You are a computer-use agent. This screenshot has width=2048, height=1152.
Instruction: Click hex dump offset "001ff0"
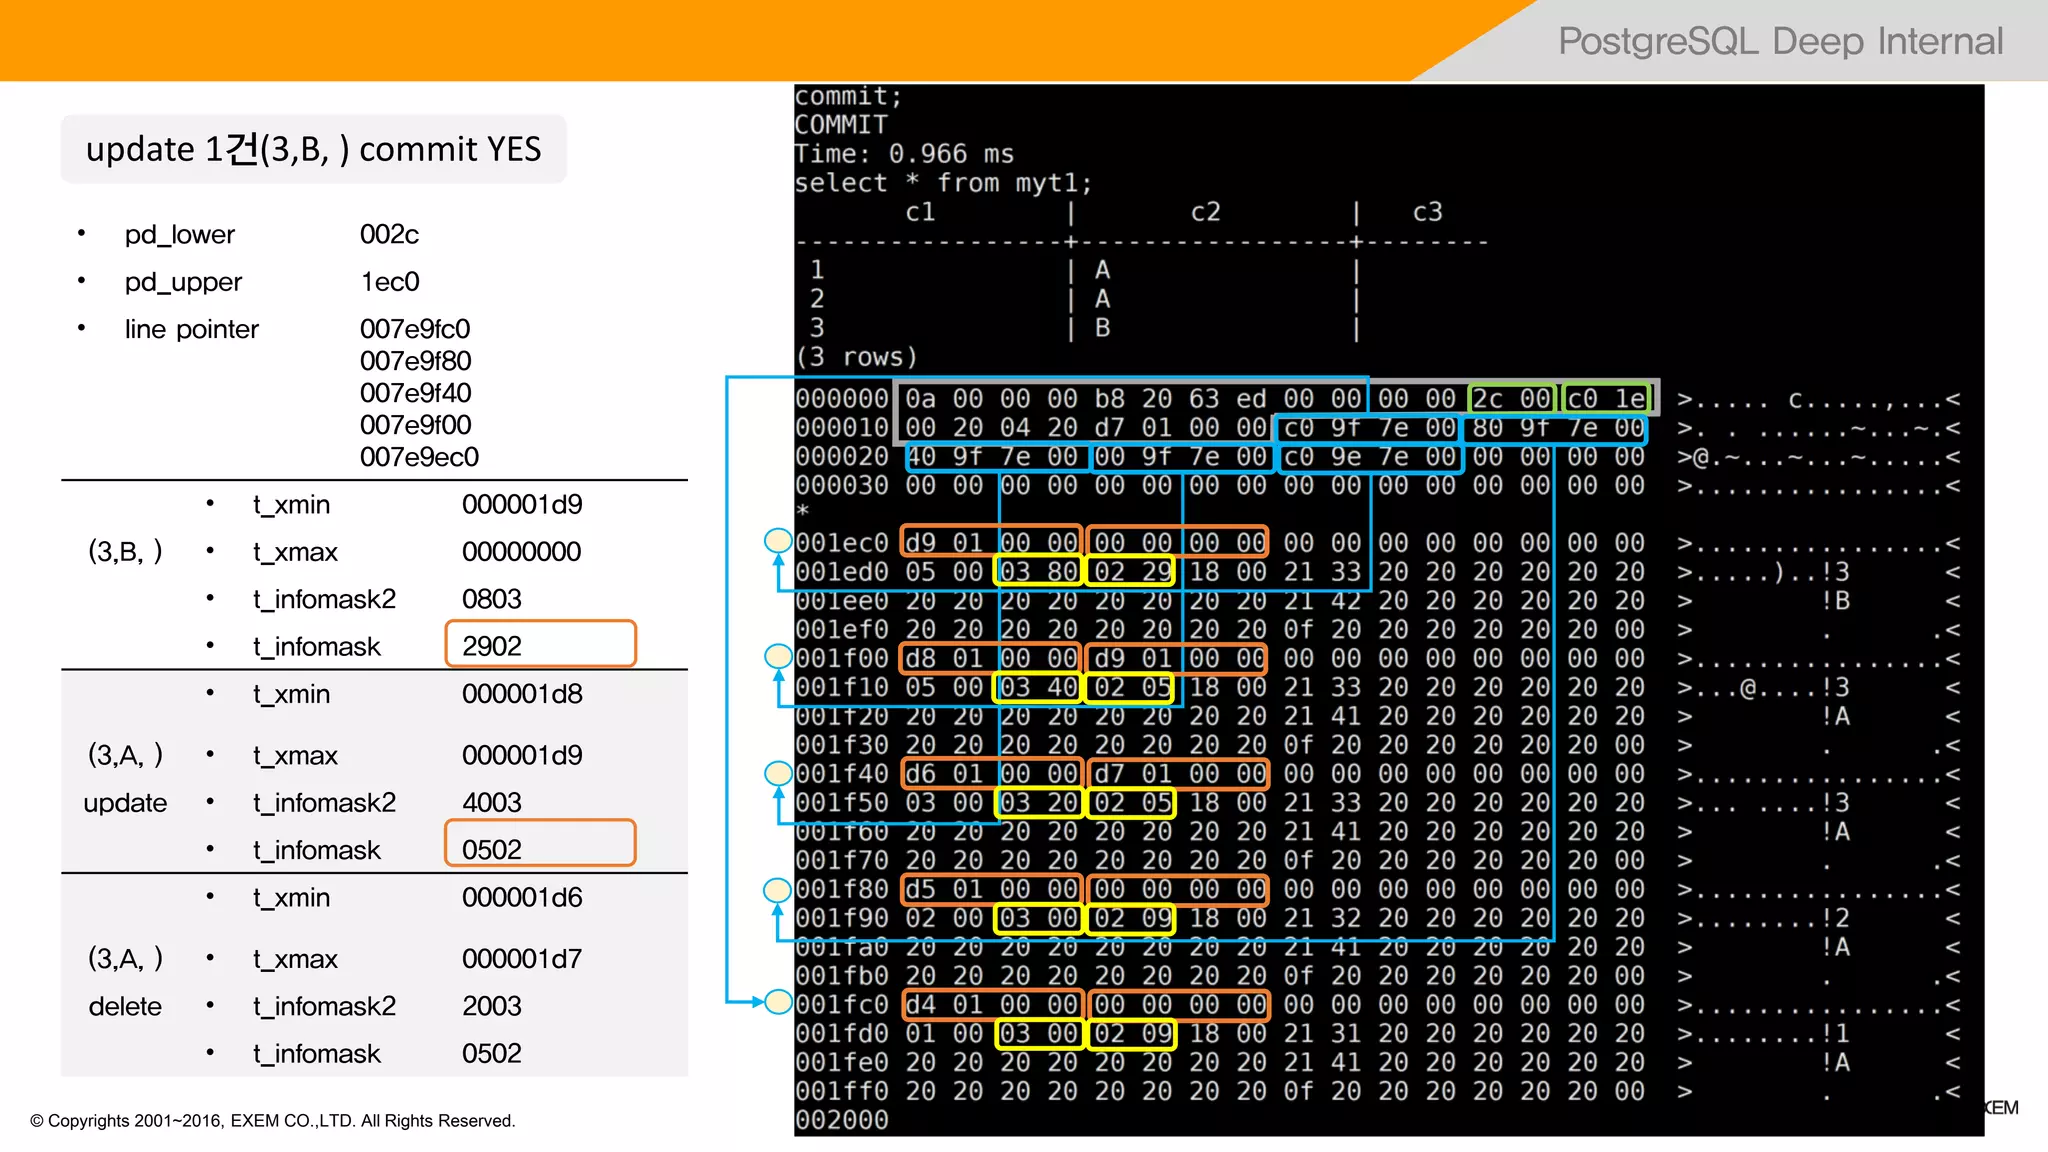click(x=842, y=1092)
